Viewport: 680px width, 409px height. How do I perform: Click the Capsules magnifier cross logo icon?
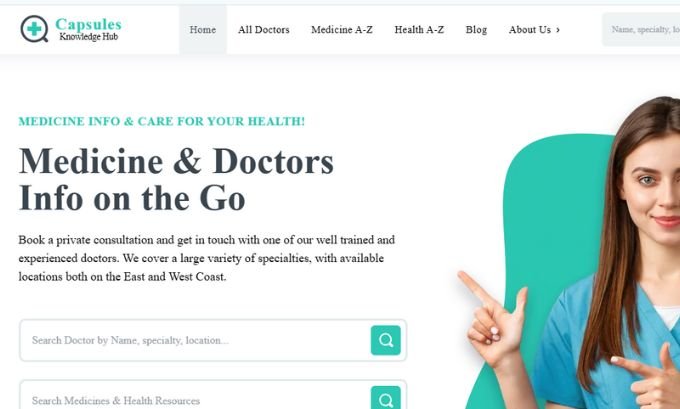tap(34, 29)
